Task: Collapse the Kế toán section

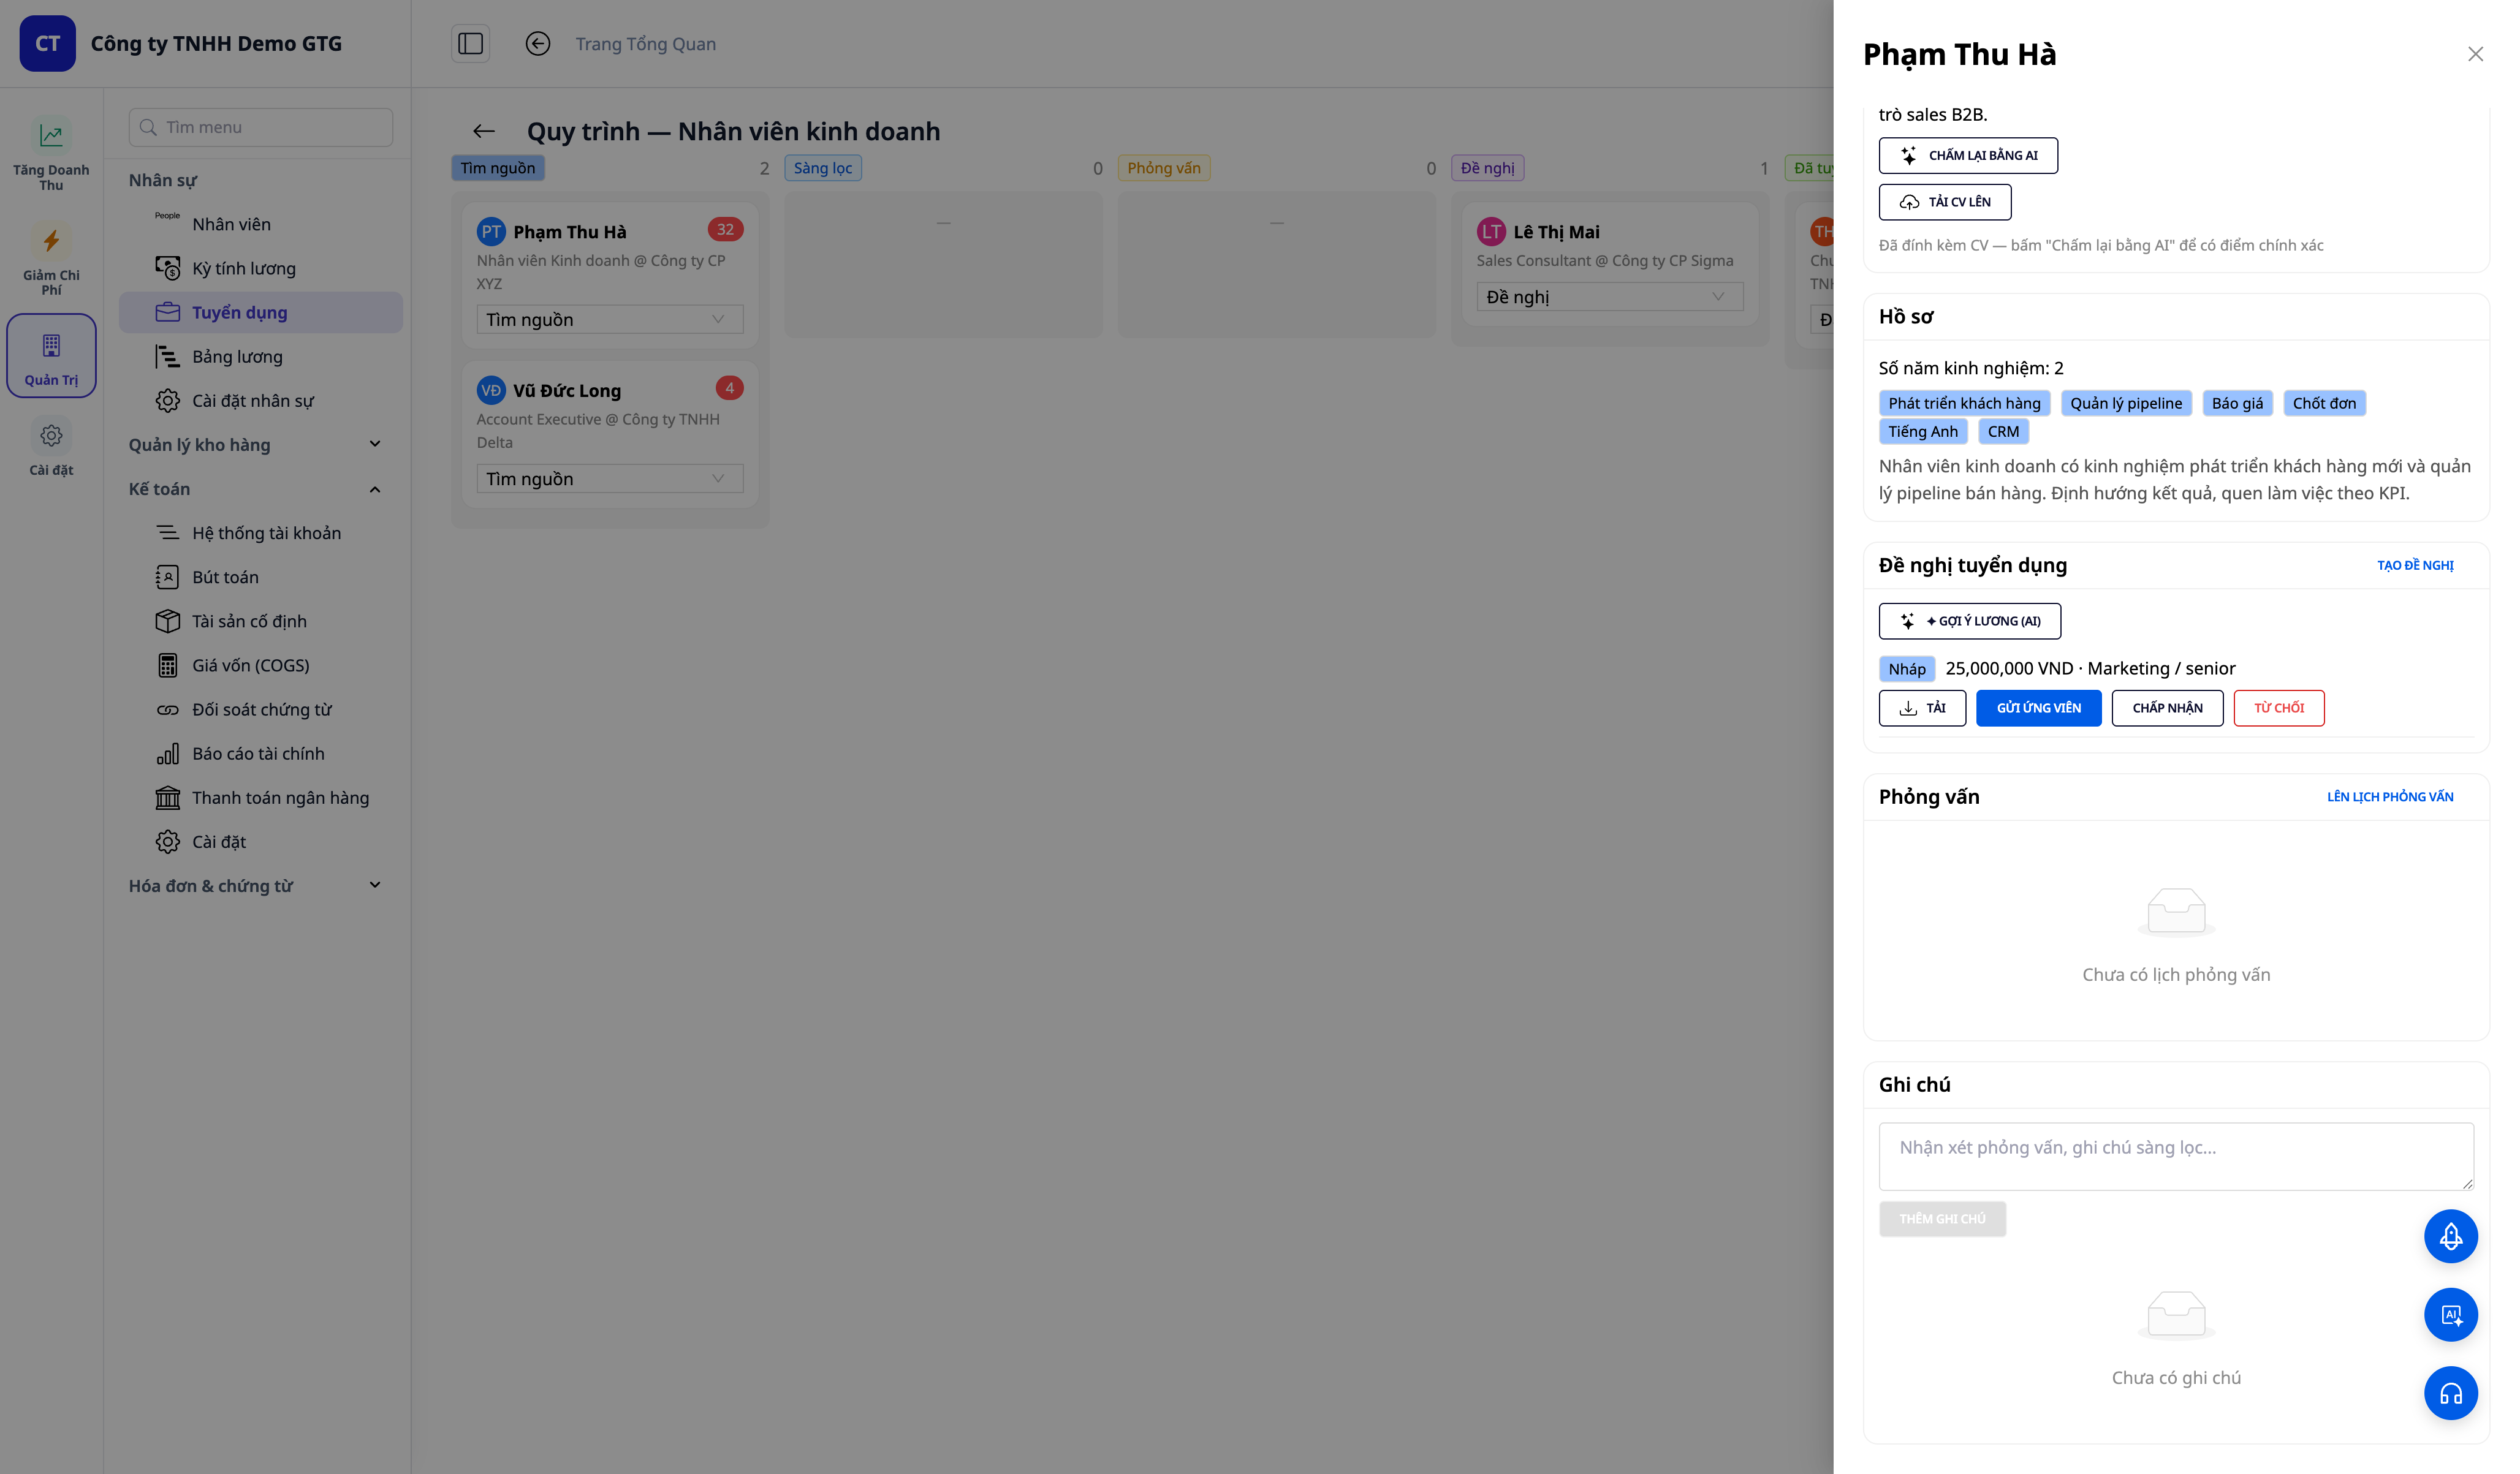Action: point(255,489)
